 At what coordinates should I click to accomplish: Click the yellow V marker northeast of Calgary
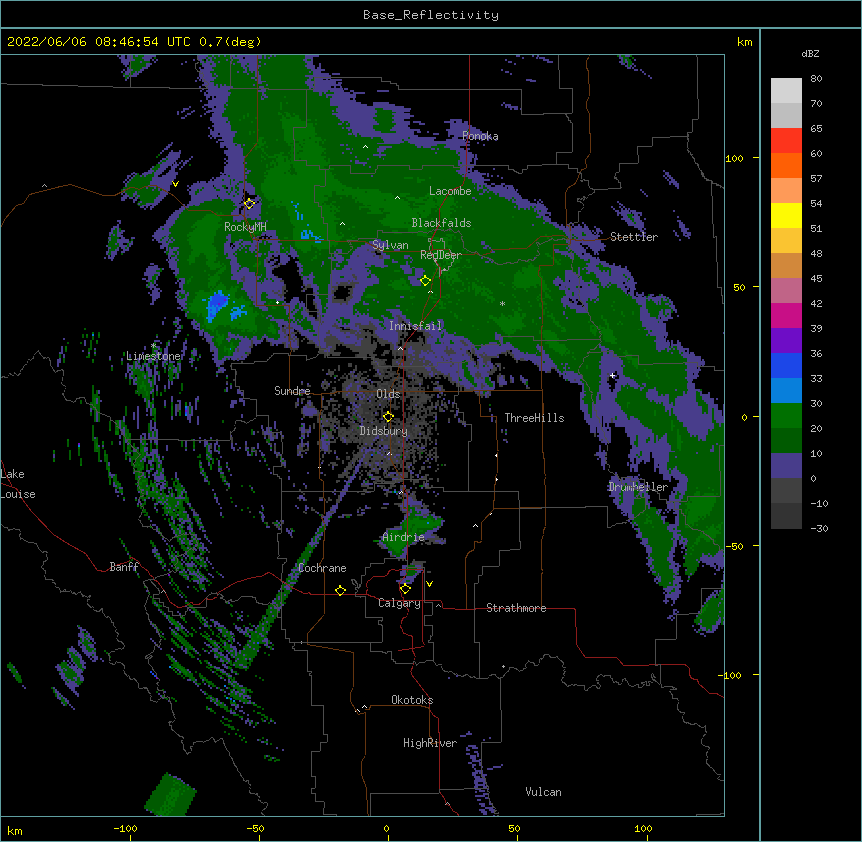[x=429, y=584]
